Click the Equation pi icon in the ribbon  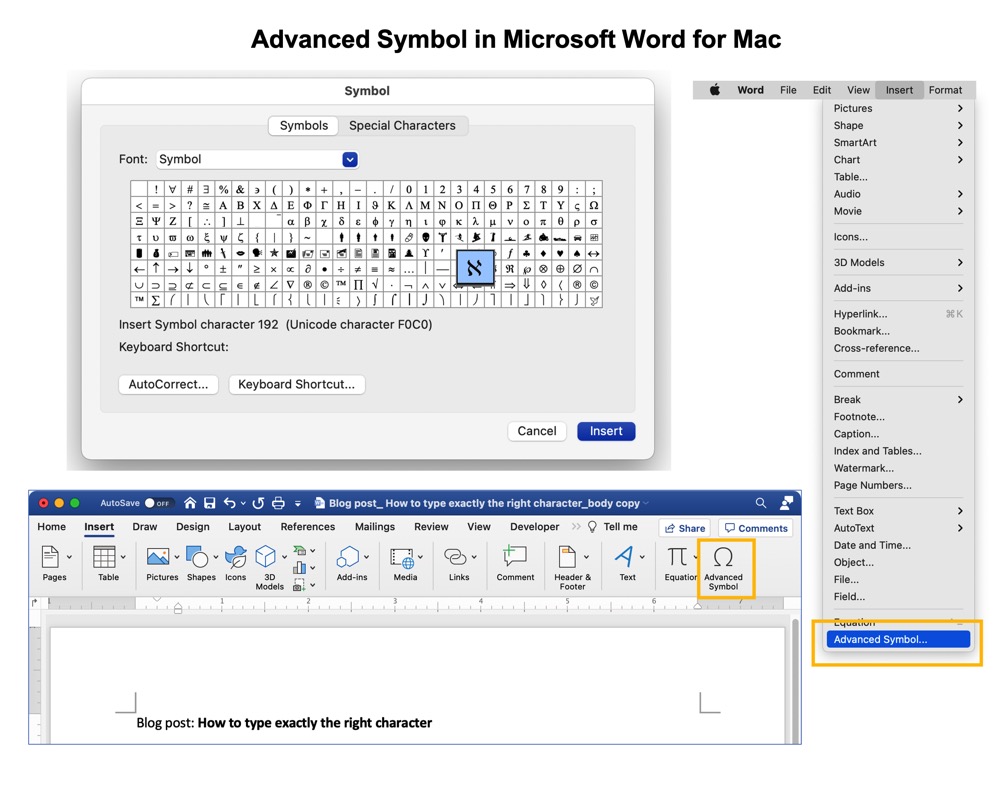click(x=677, y=556)
